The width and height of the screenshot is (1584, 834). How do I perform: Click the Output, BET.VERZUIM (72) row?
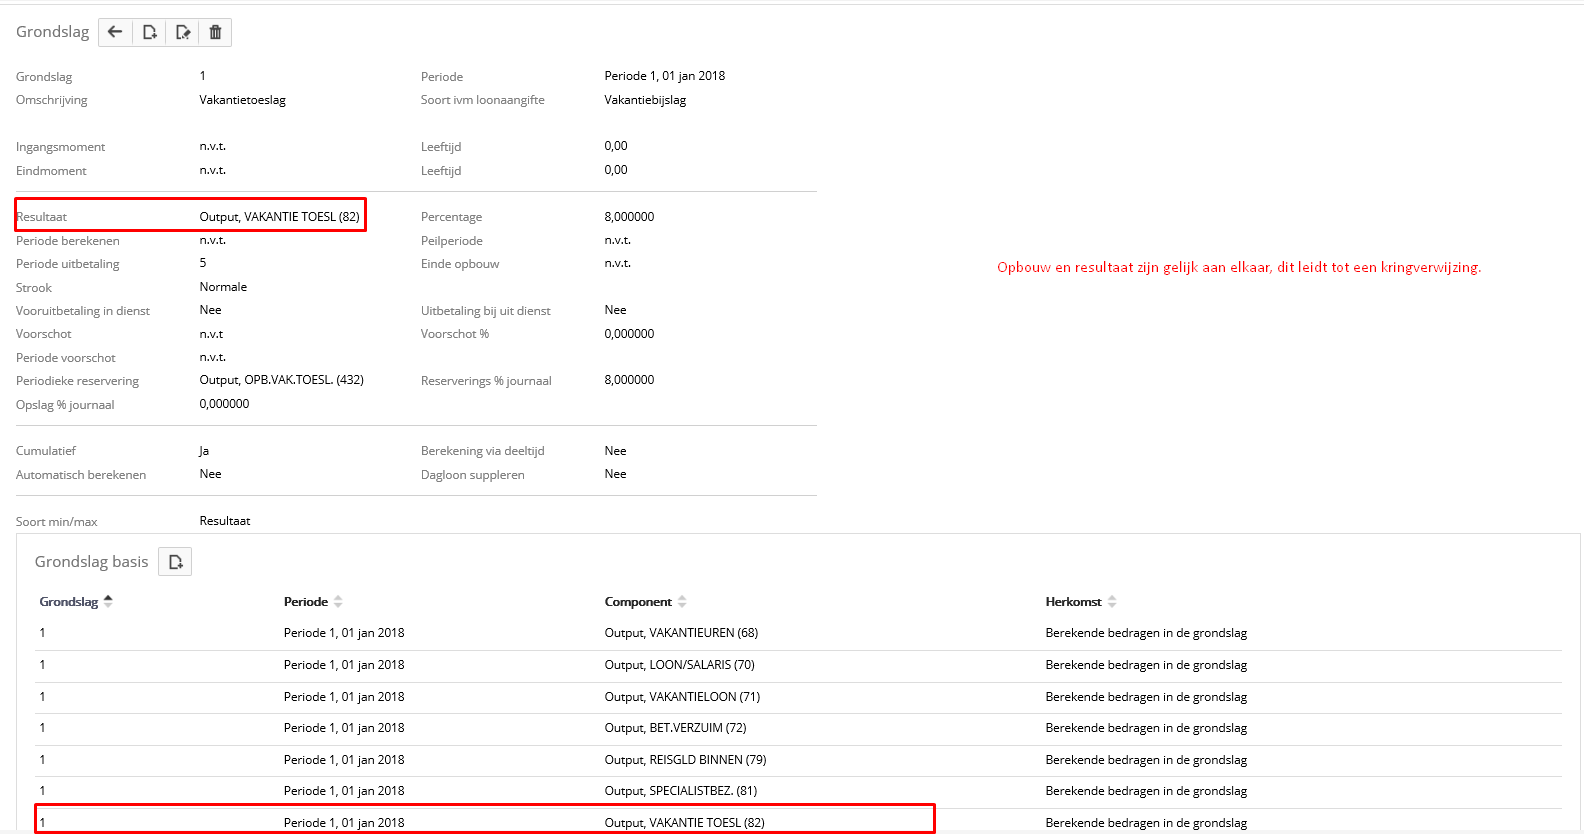pyautogui.click(x=675, y=728)
